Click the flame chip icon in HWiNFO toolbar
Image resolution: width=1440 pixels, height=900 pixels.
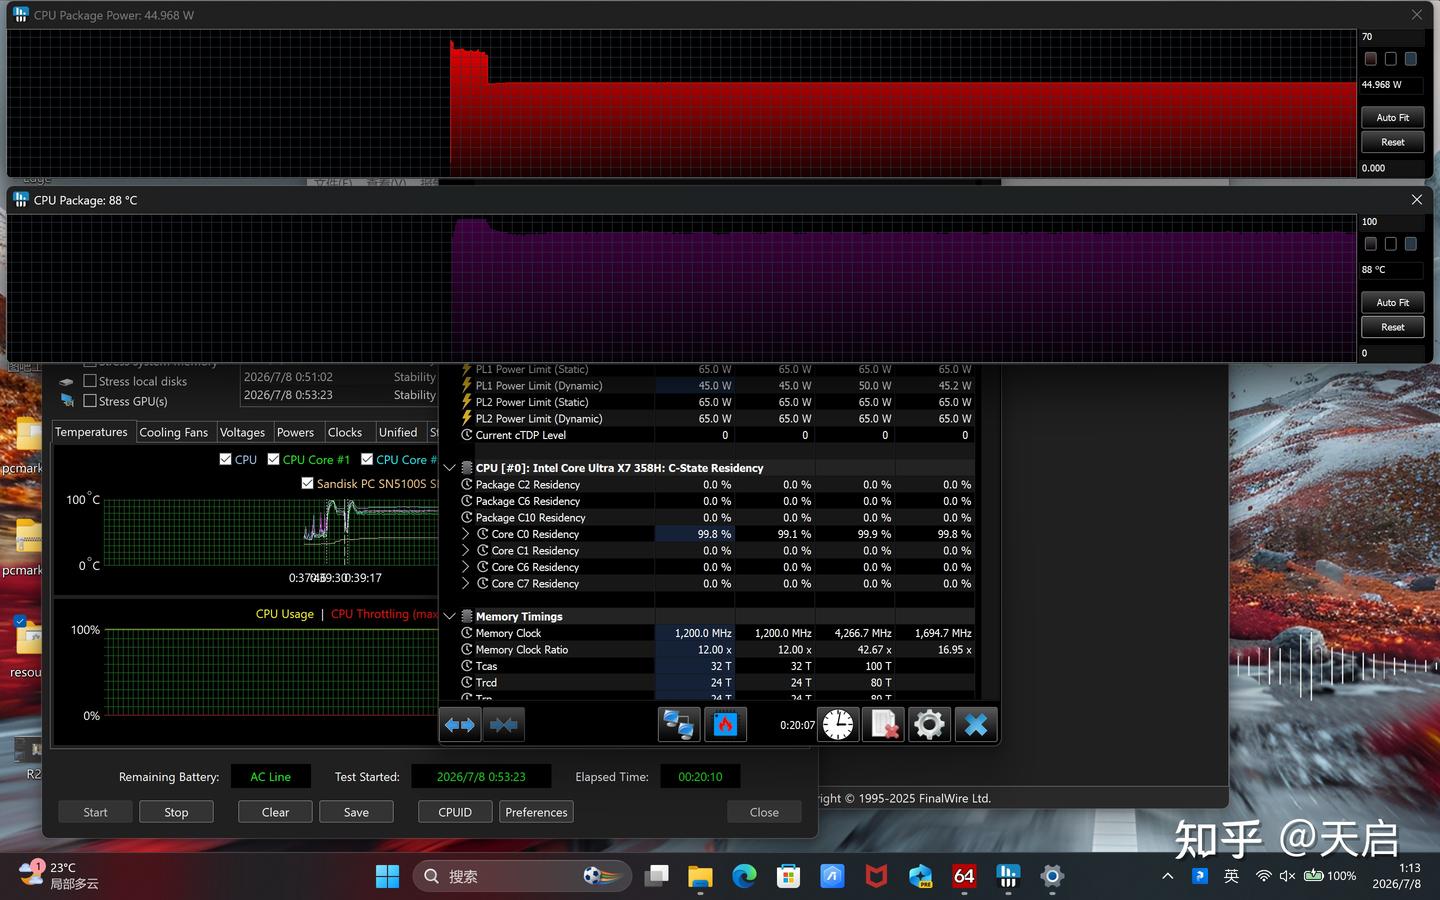pyautogui.click(x=725, y=725)
